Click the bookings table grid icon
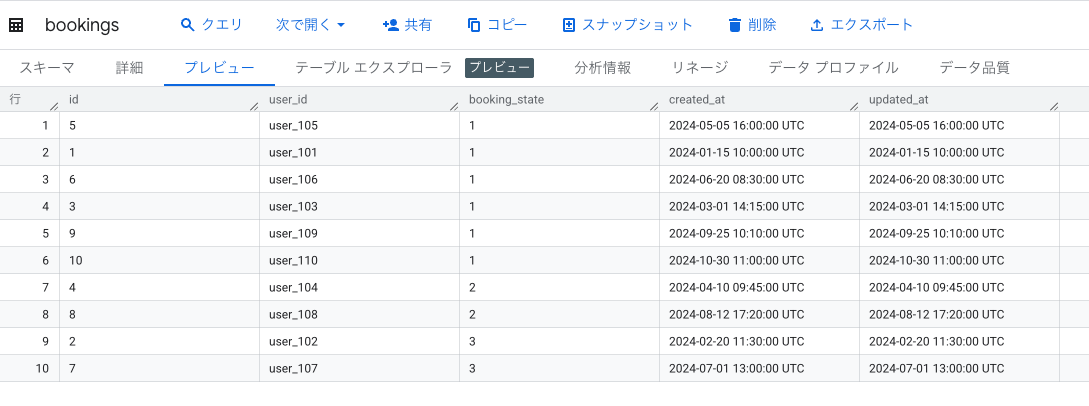 click(15, 26)
